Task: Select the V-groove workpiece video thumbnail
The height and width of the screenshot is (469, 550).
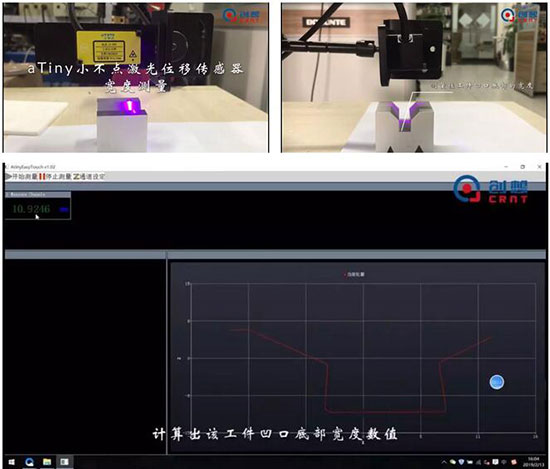Action: coord(414,78)
